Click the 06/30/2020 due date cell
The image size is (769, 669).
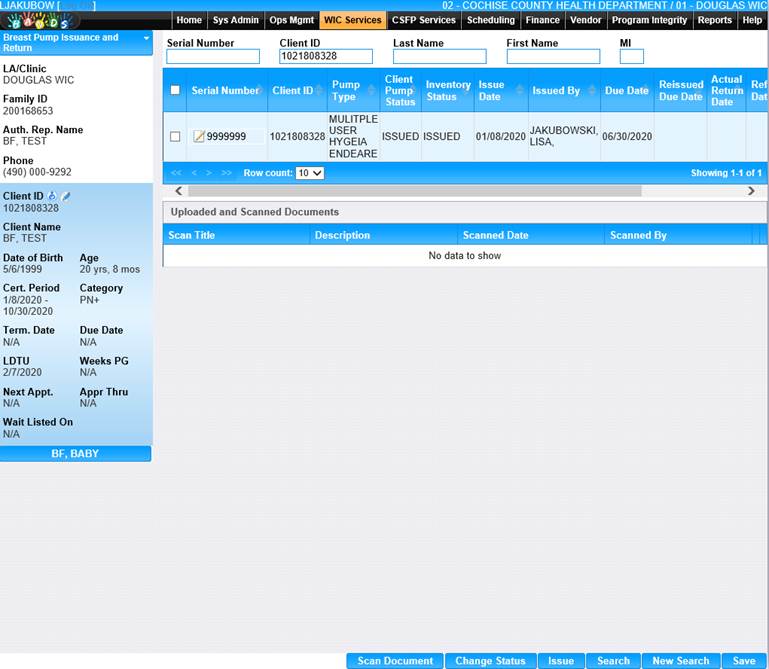click(x=627, y=136)
